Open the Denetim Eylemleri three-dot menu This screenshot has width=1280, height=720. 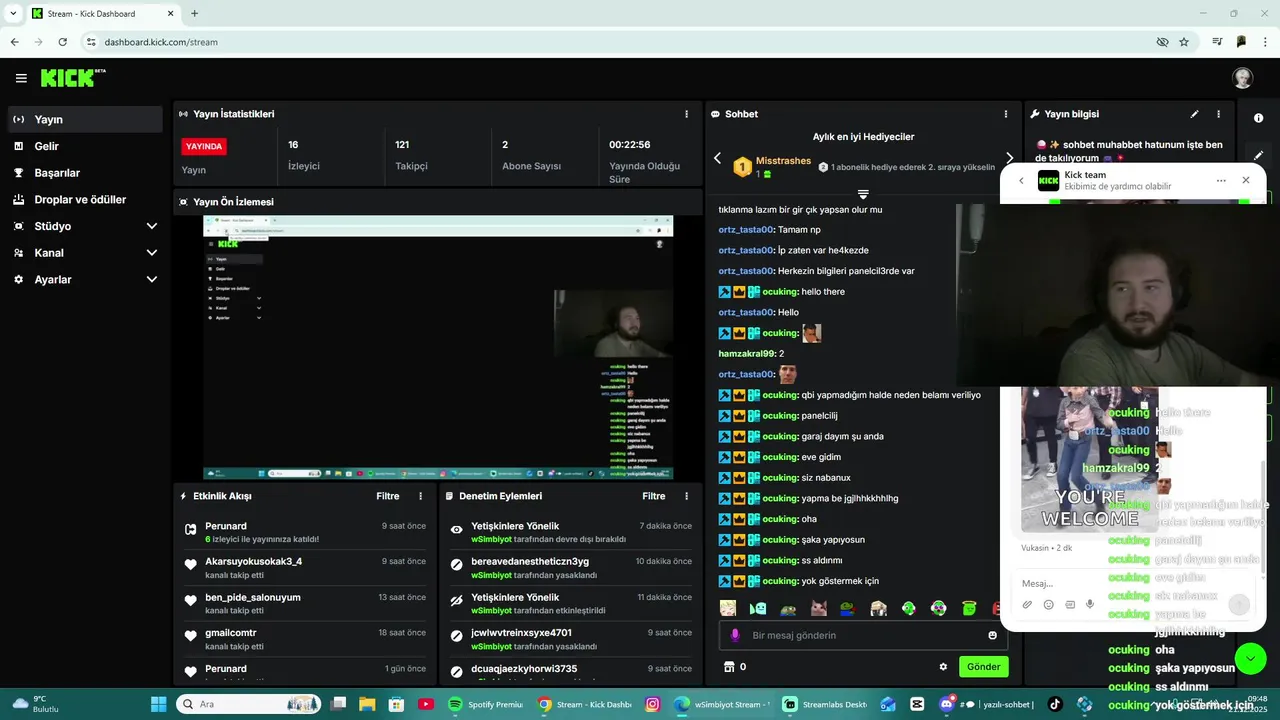686,496
